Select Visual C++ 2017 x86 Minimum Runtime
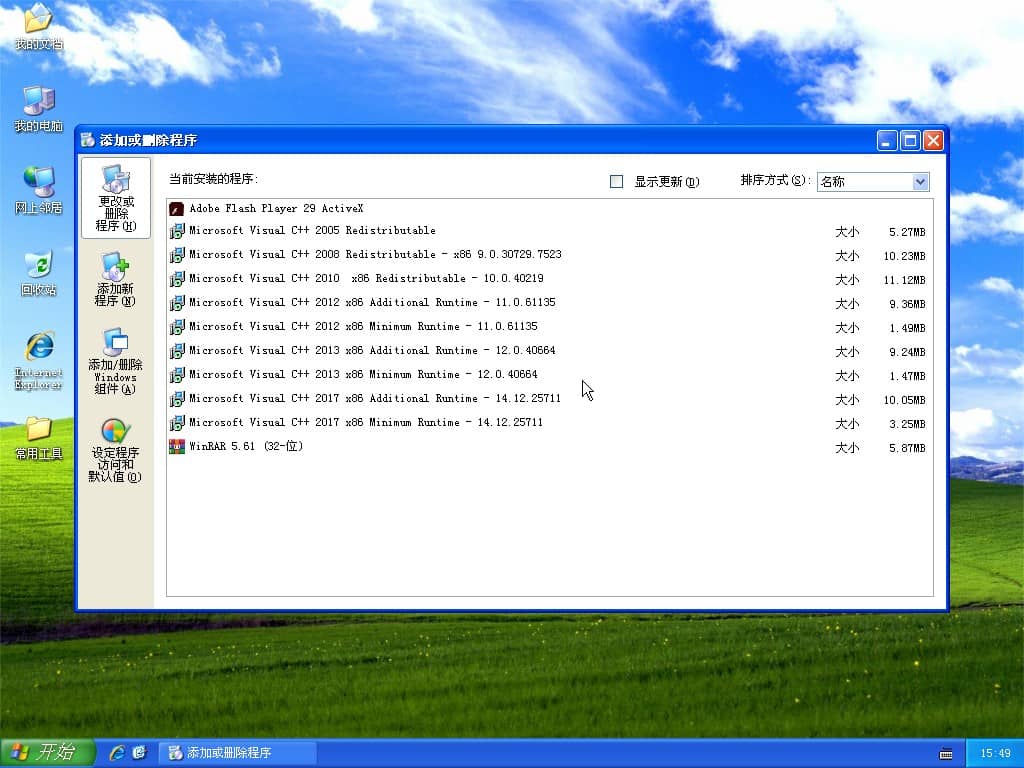 [x=366, y=423]
